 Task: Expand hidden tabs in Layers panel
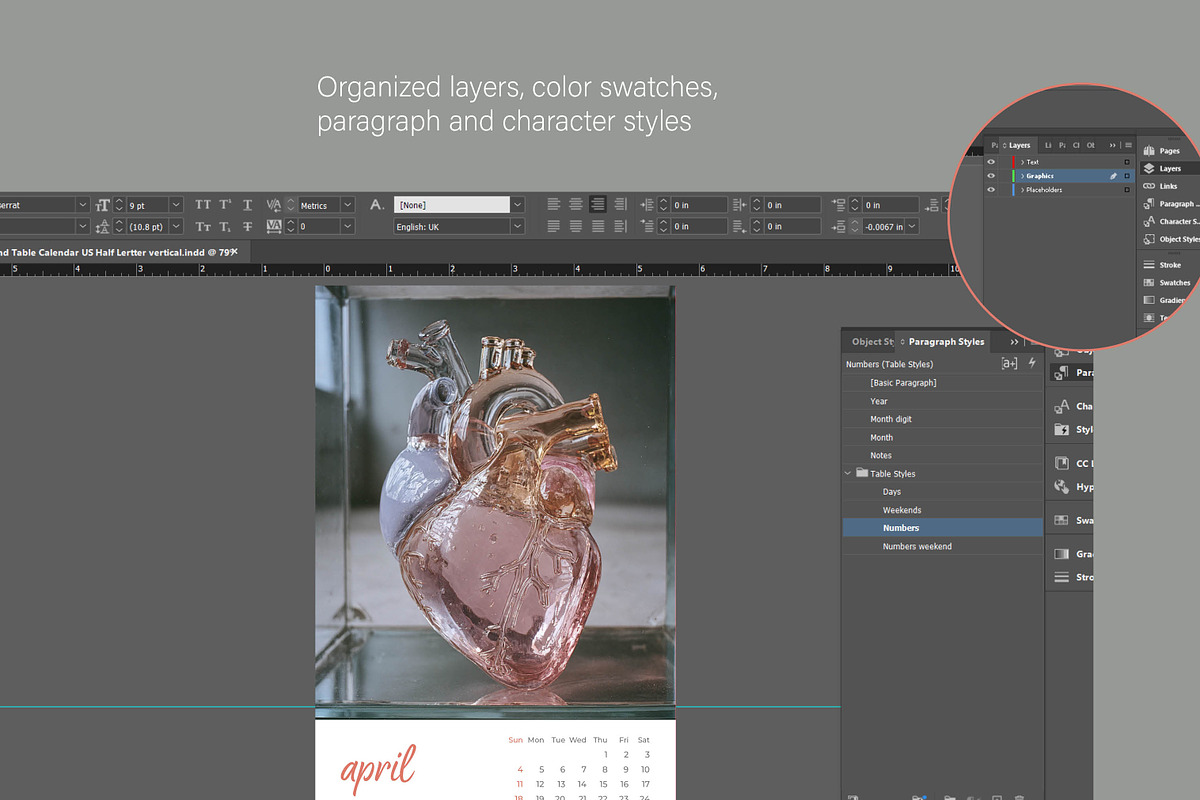pyautogui.click(x=1113, y=146)
